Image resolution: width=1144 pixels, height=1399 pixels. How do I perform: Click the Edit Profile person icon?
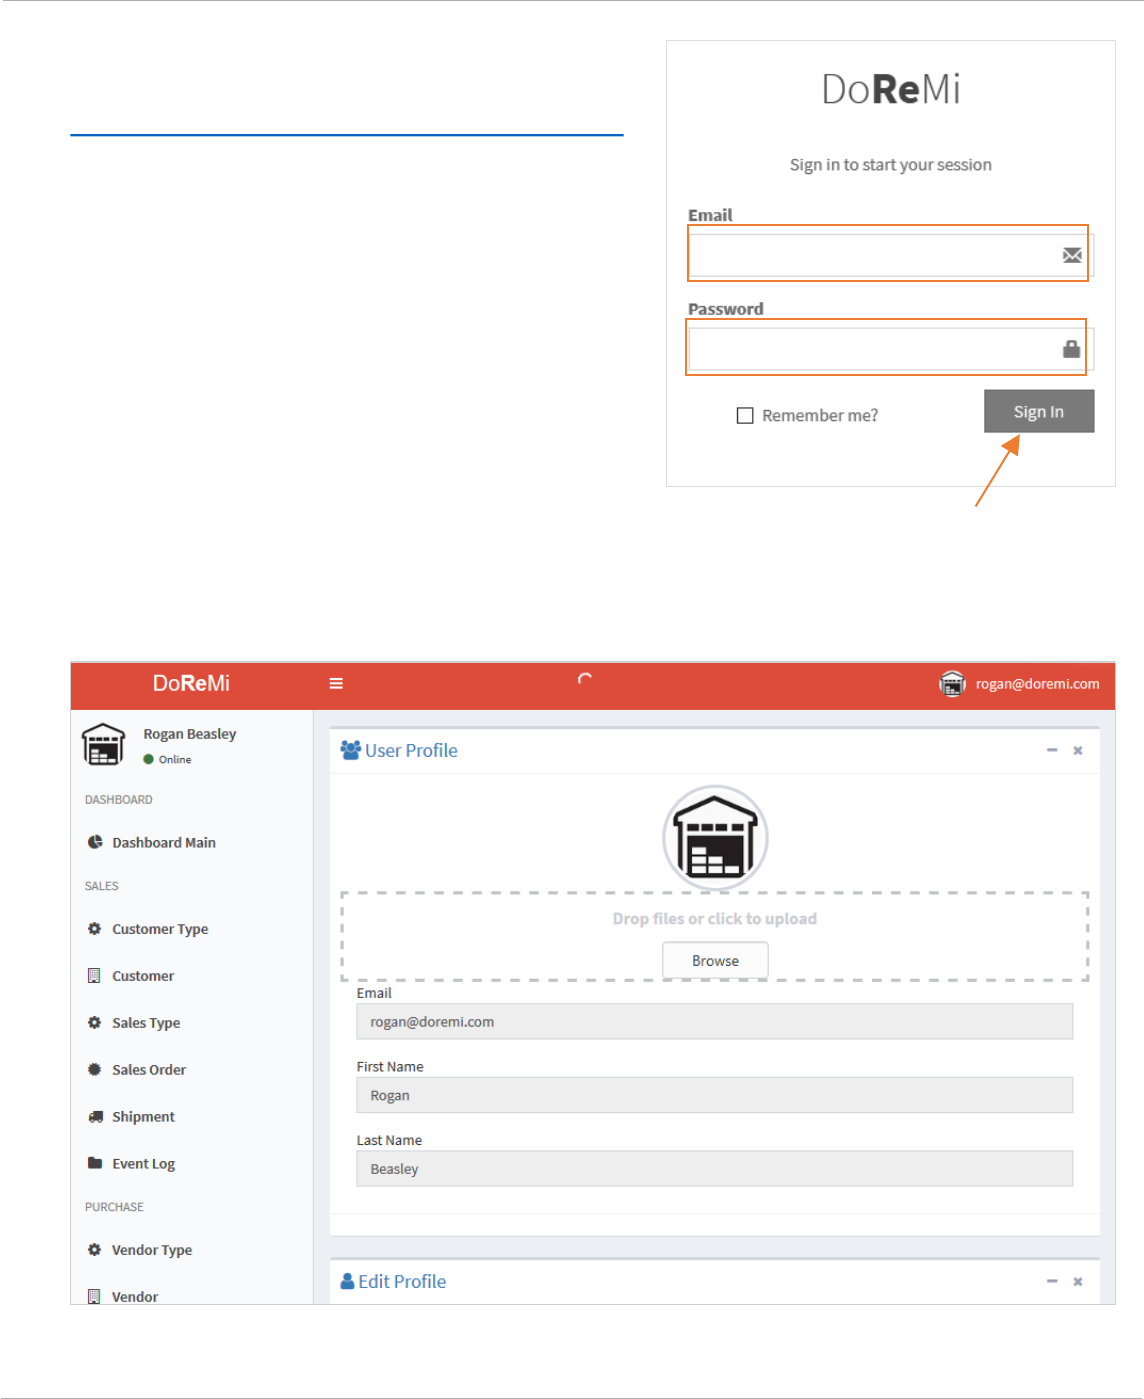click(x=348, y=1281)
